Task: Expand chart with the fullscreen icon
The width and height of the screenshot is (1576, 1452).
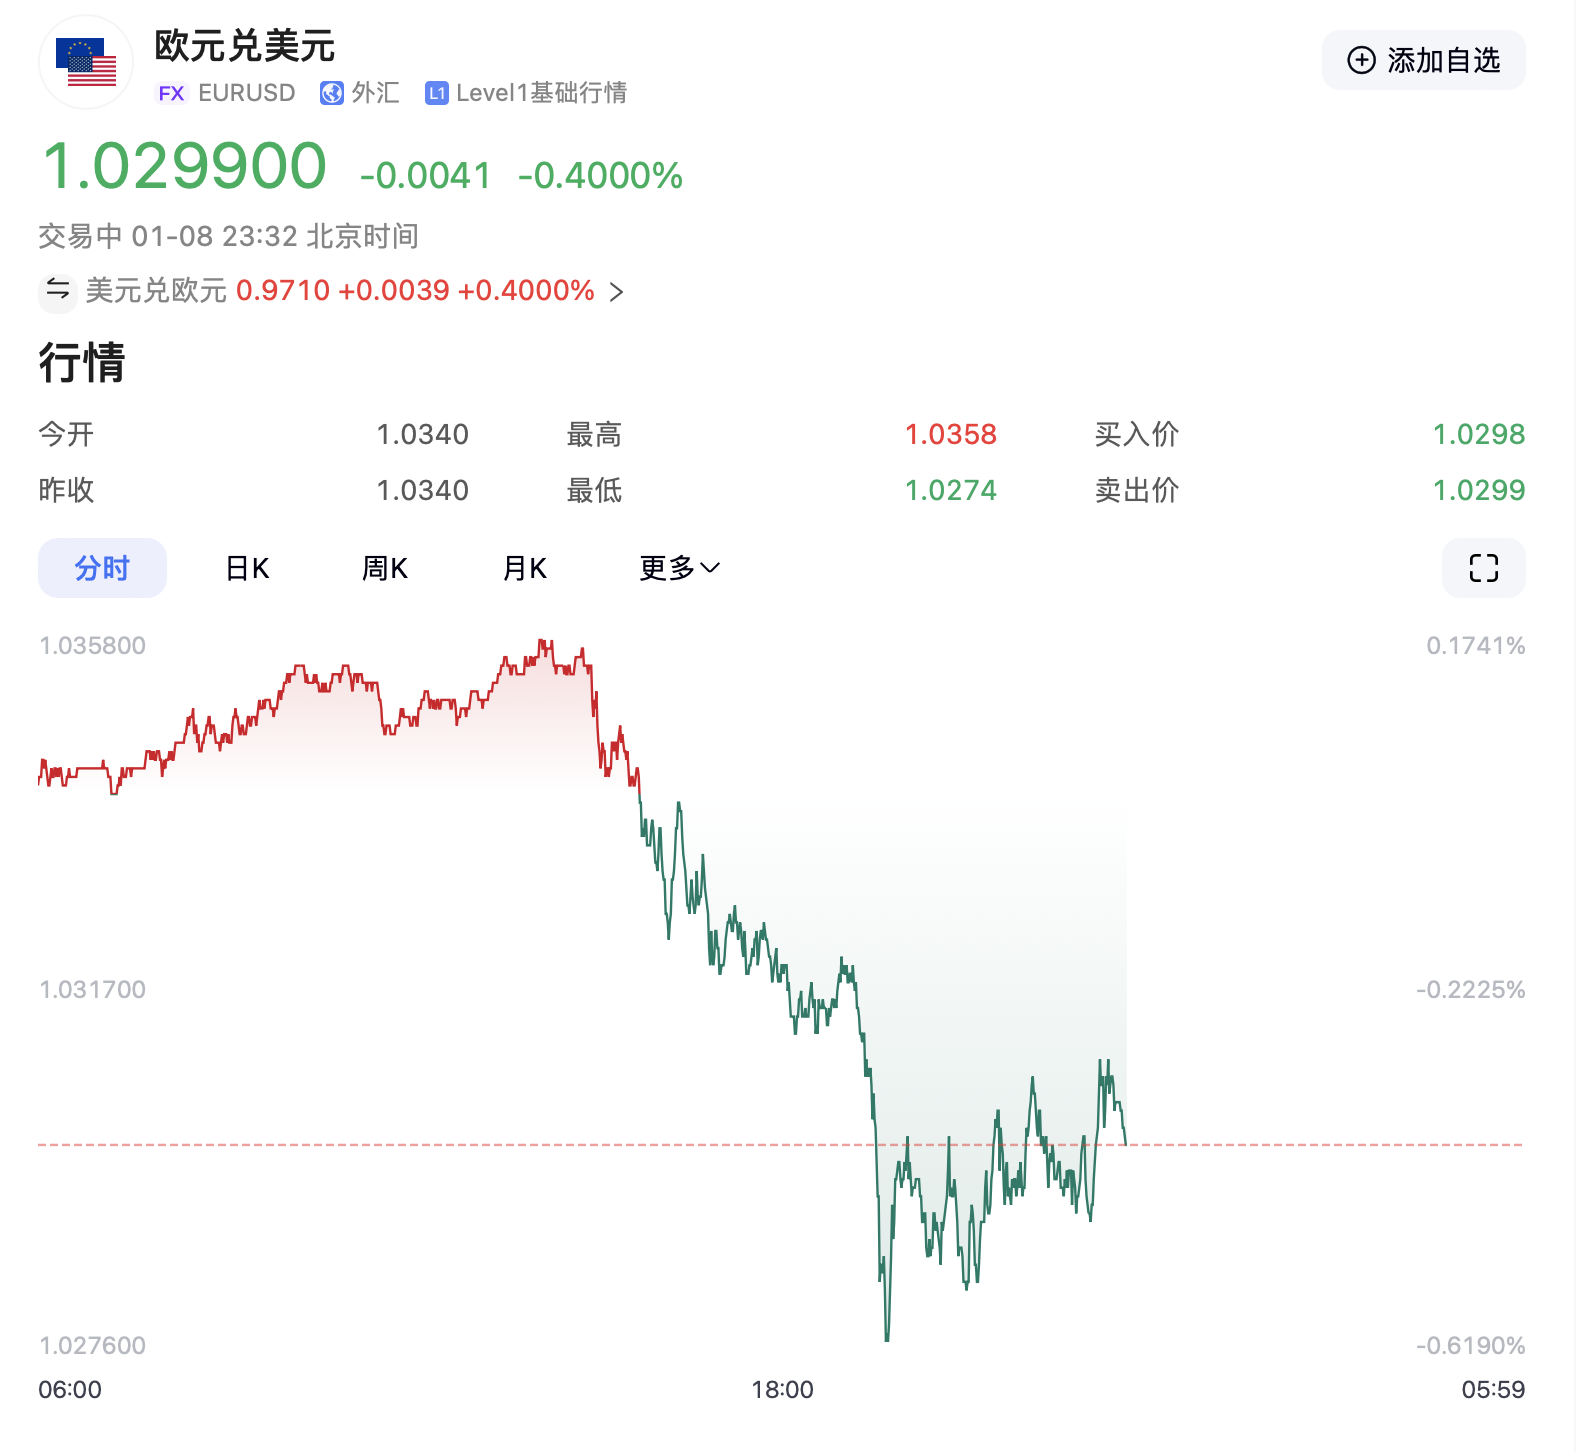Action: (x=1483, y=568)
